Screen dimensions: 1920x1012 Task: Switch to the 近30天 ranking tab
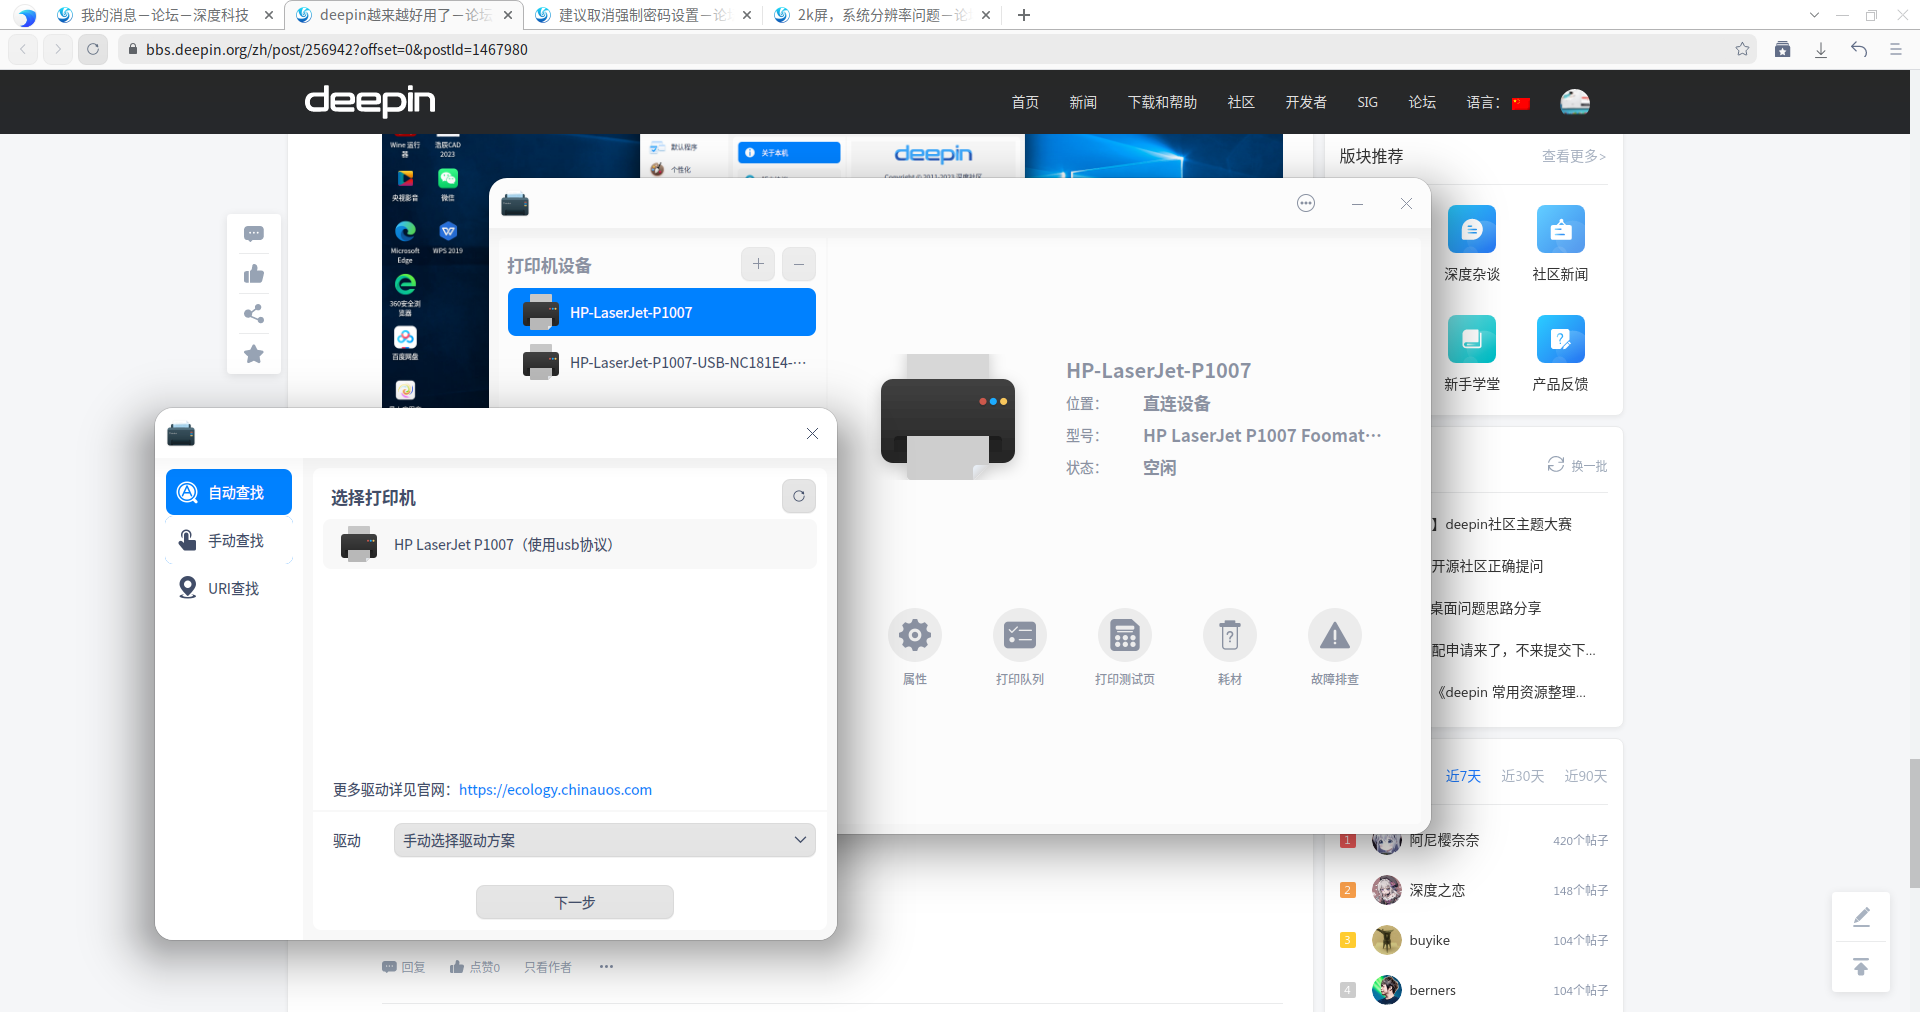1522,776
